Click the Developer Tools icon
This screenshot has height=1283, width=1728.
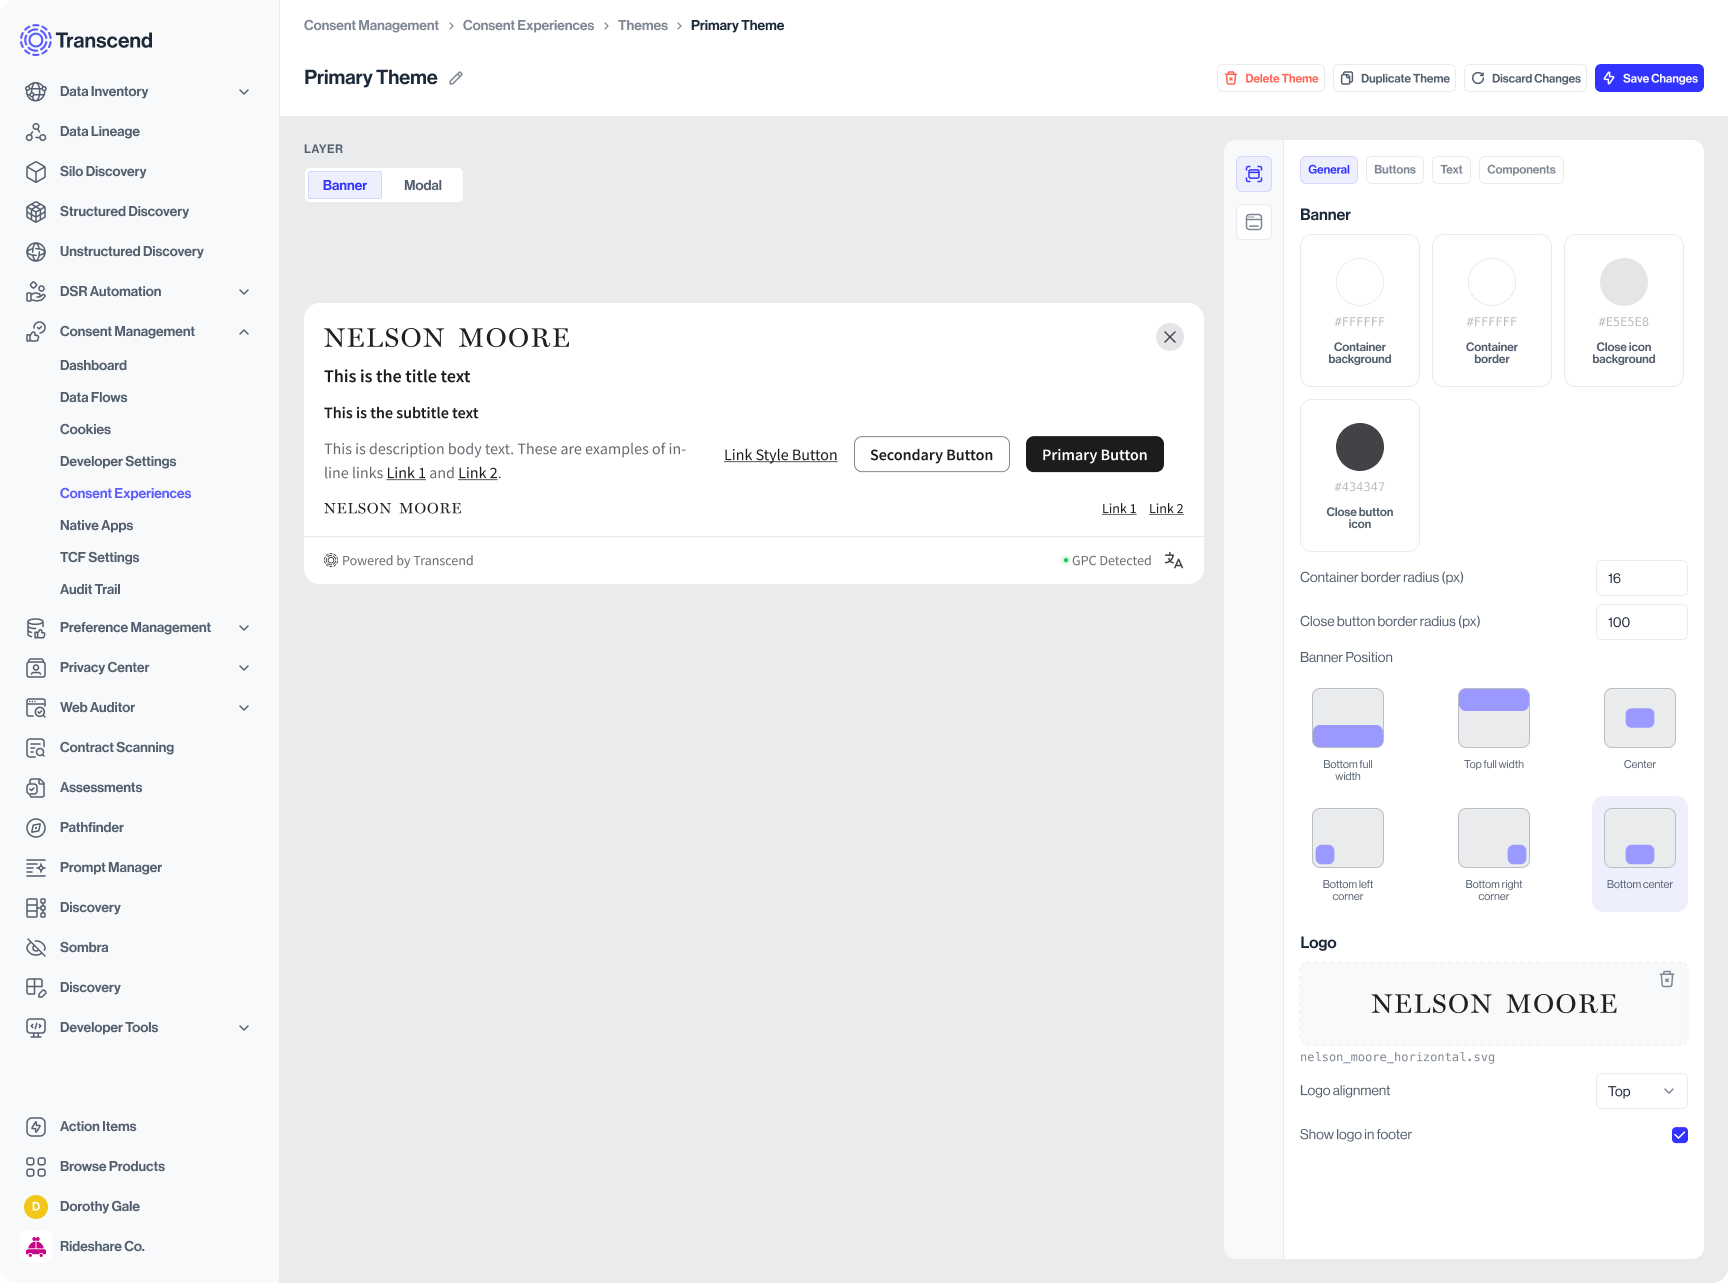tap(36, 1028)
